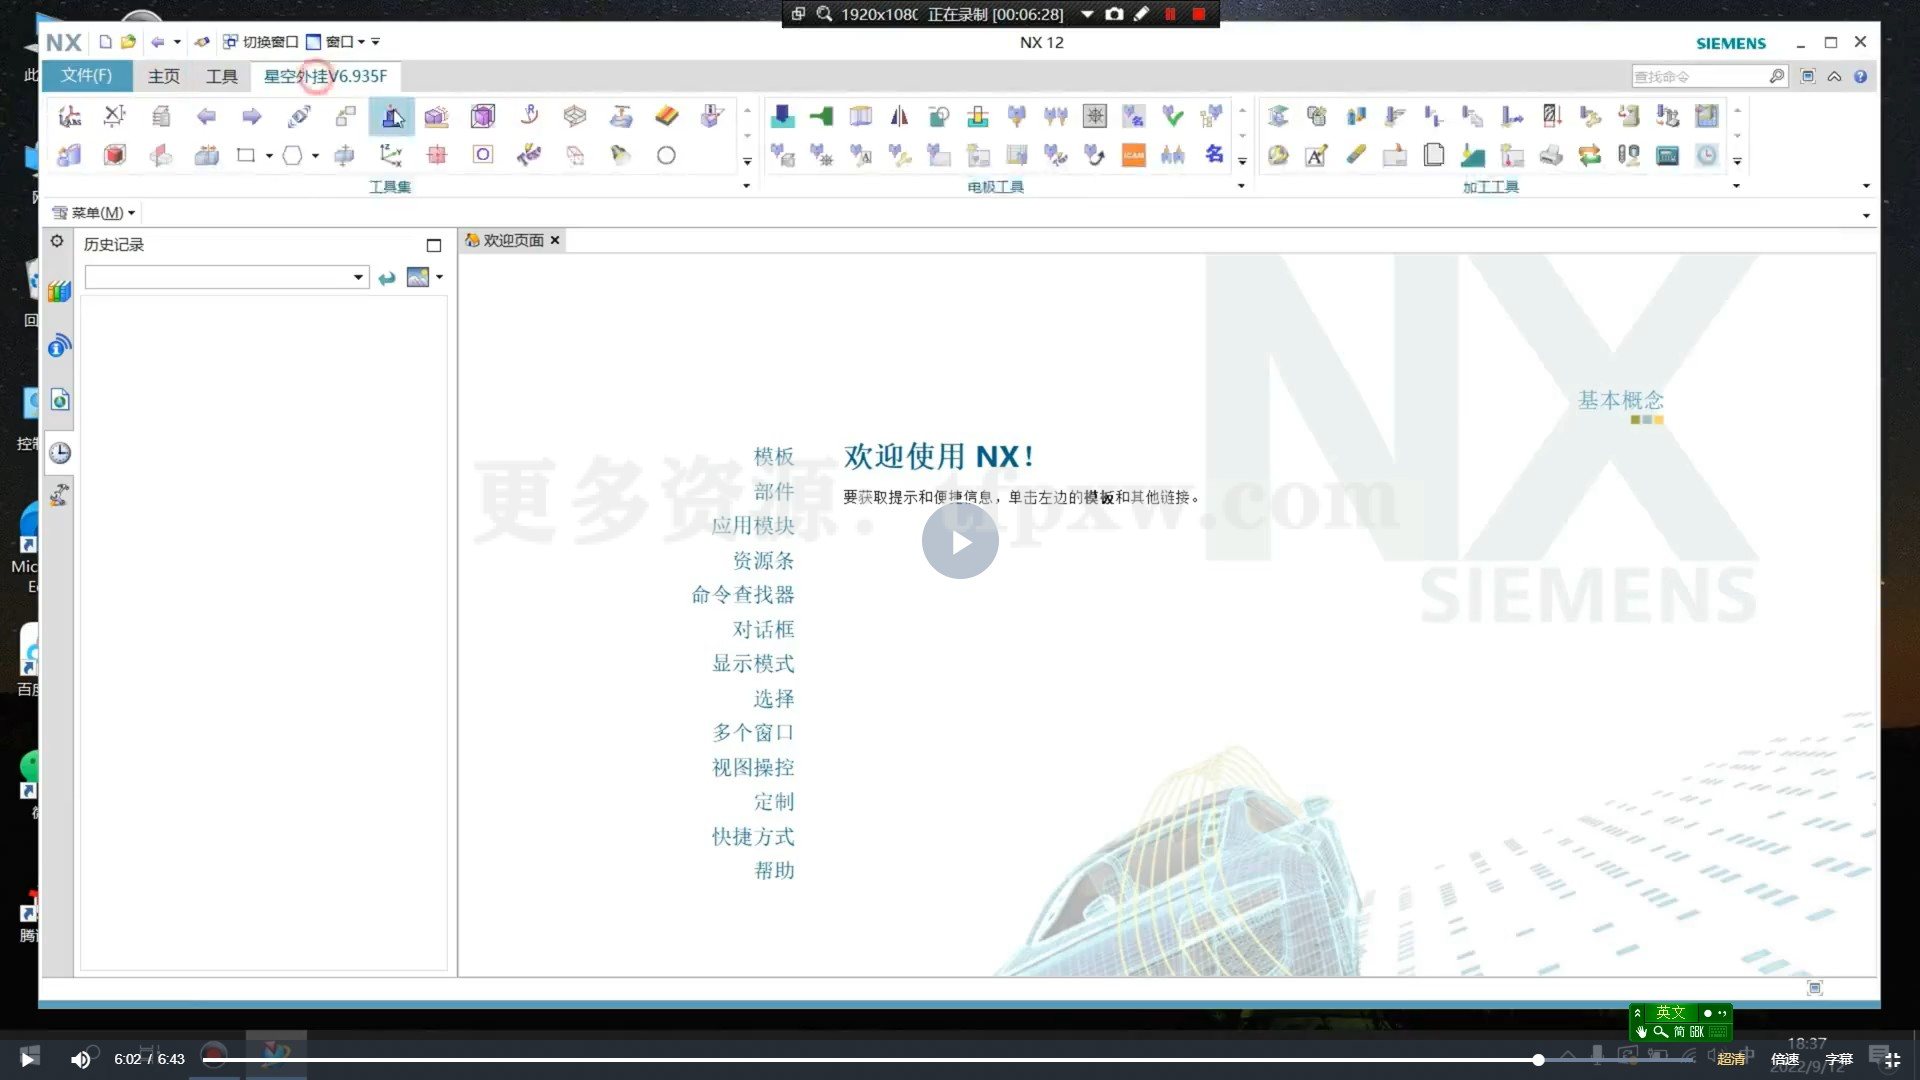
Task: Switch to the 星空外挂V6.935F ribbon tab
Action: 326,76
